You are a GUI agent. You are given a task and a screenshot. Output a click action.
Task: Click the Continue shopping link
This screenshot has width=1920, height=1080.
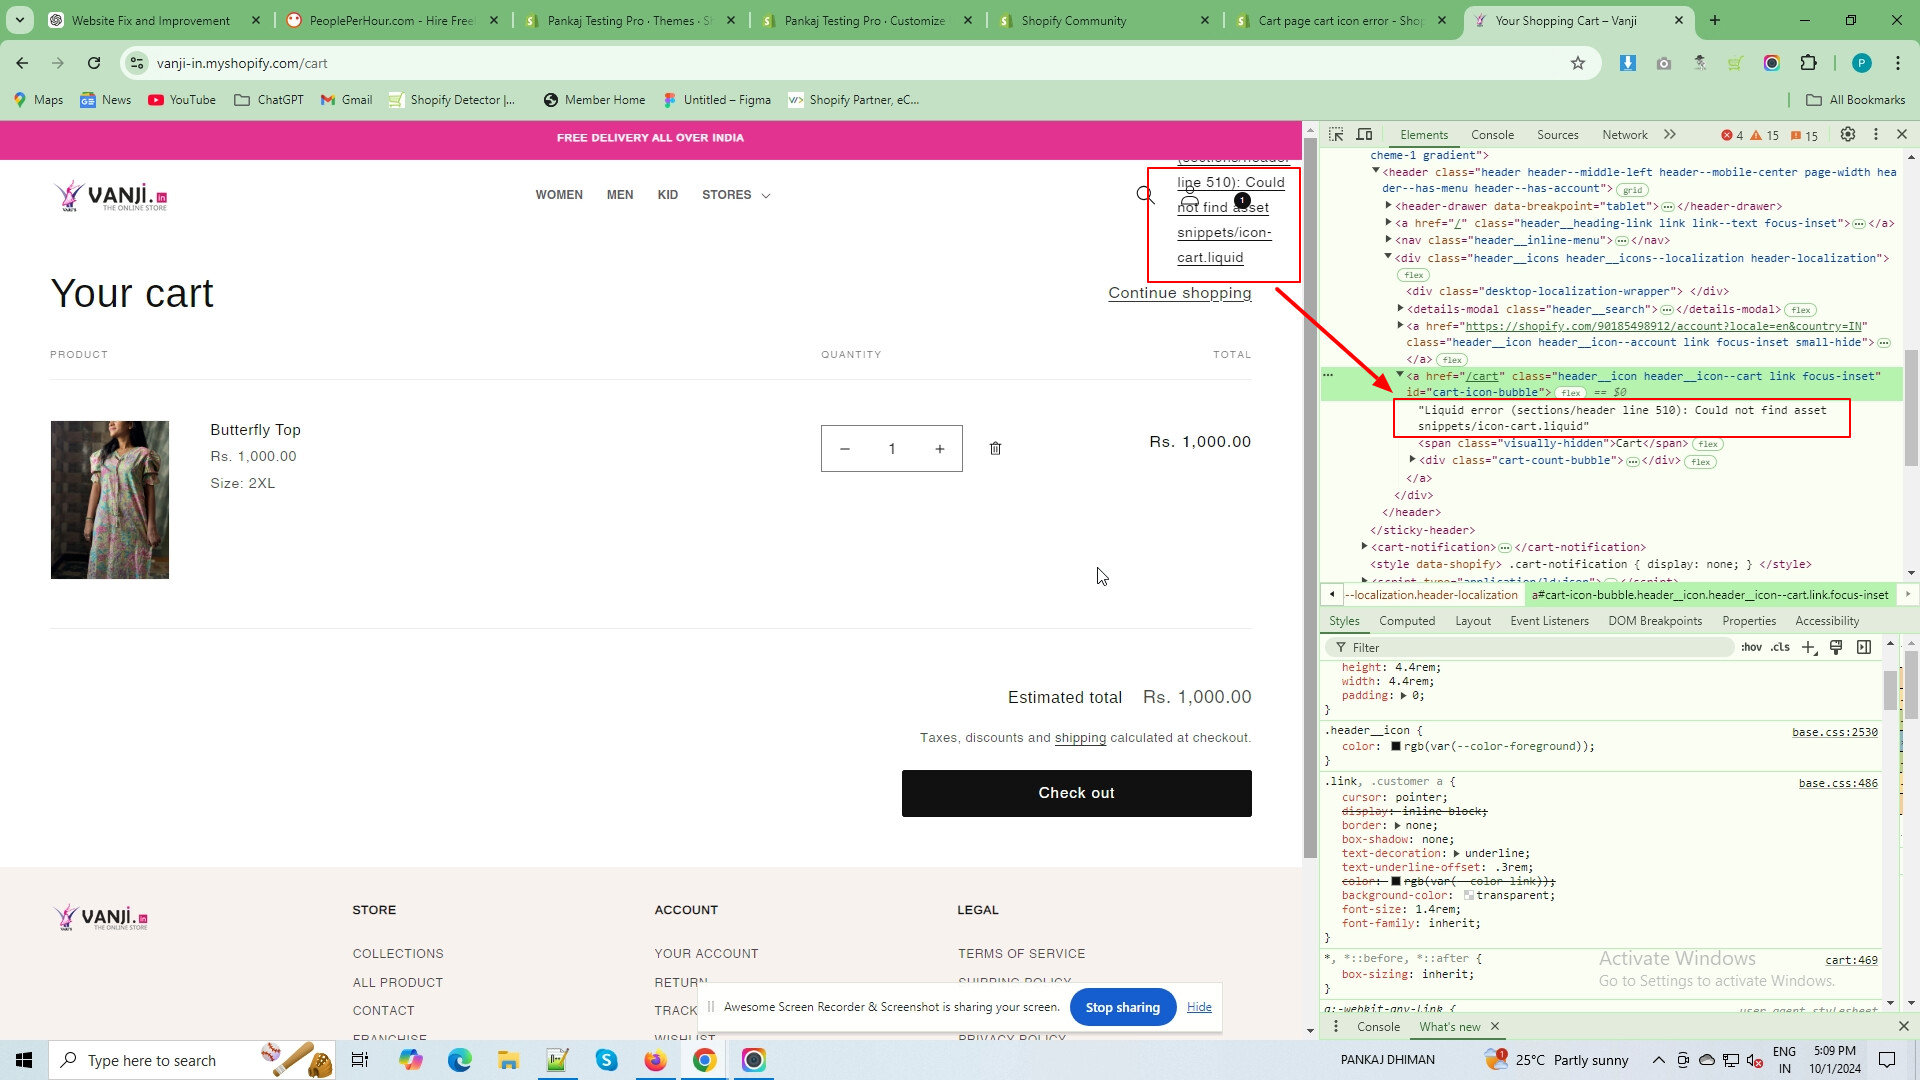pyautogui.click(x=1179, y=293)
